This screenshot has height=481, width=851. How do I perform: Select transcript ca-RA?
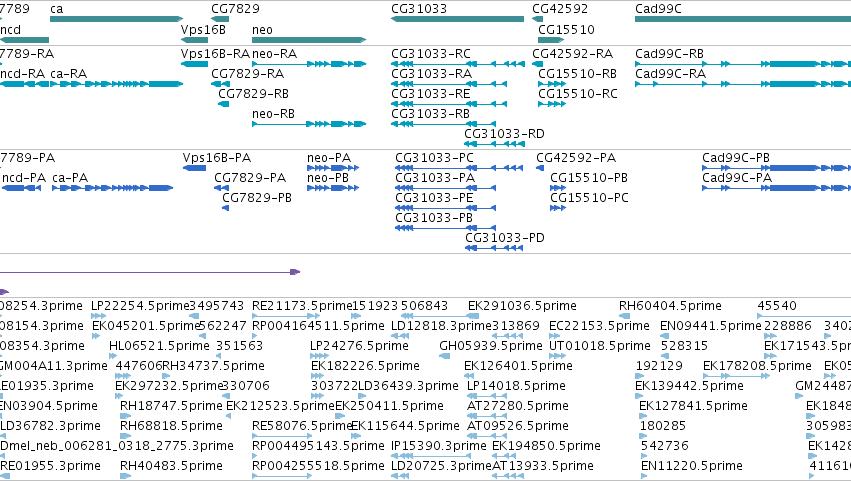click(x=117, y=84)
